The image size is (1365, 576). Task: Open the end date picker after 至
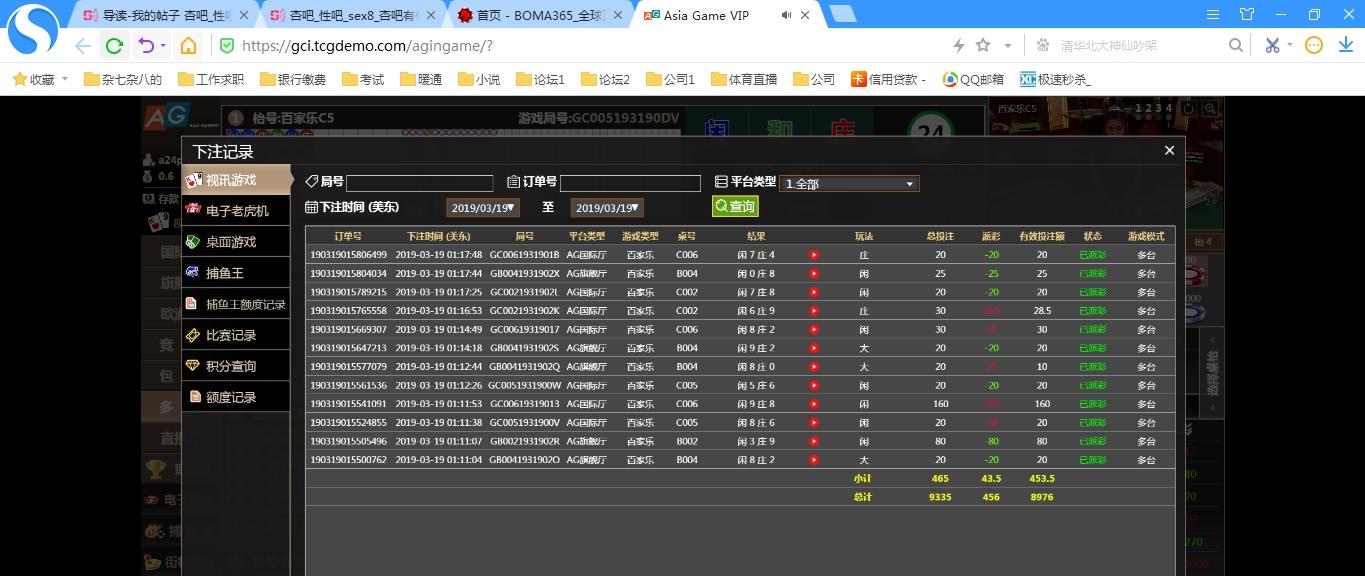click(606, 208)
